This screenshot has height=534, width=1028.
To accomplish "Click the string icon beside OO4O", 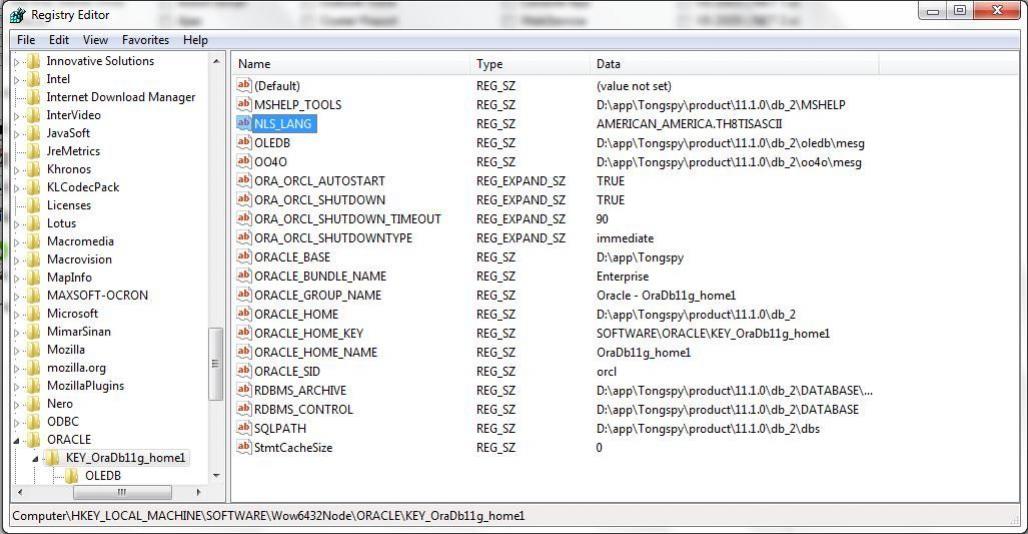I will tap(244, 161).
